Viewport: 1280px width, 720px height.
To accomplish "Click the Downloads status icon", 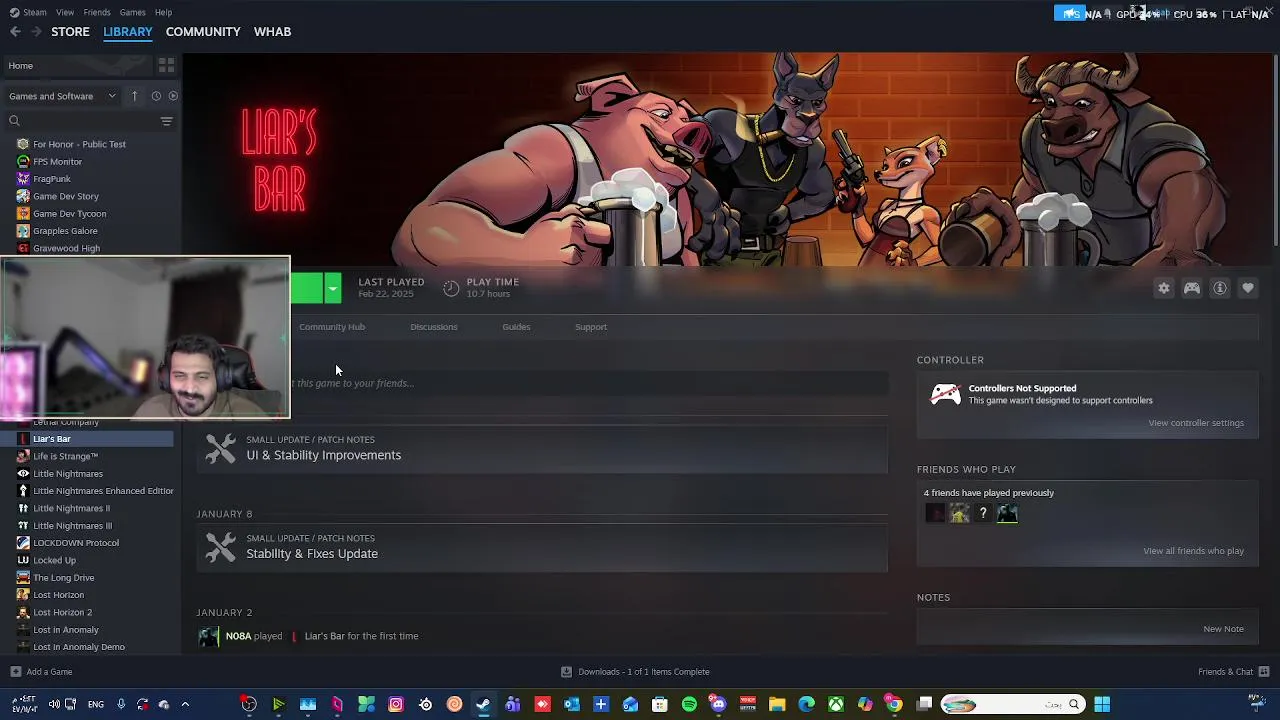I will coord(566,672).
